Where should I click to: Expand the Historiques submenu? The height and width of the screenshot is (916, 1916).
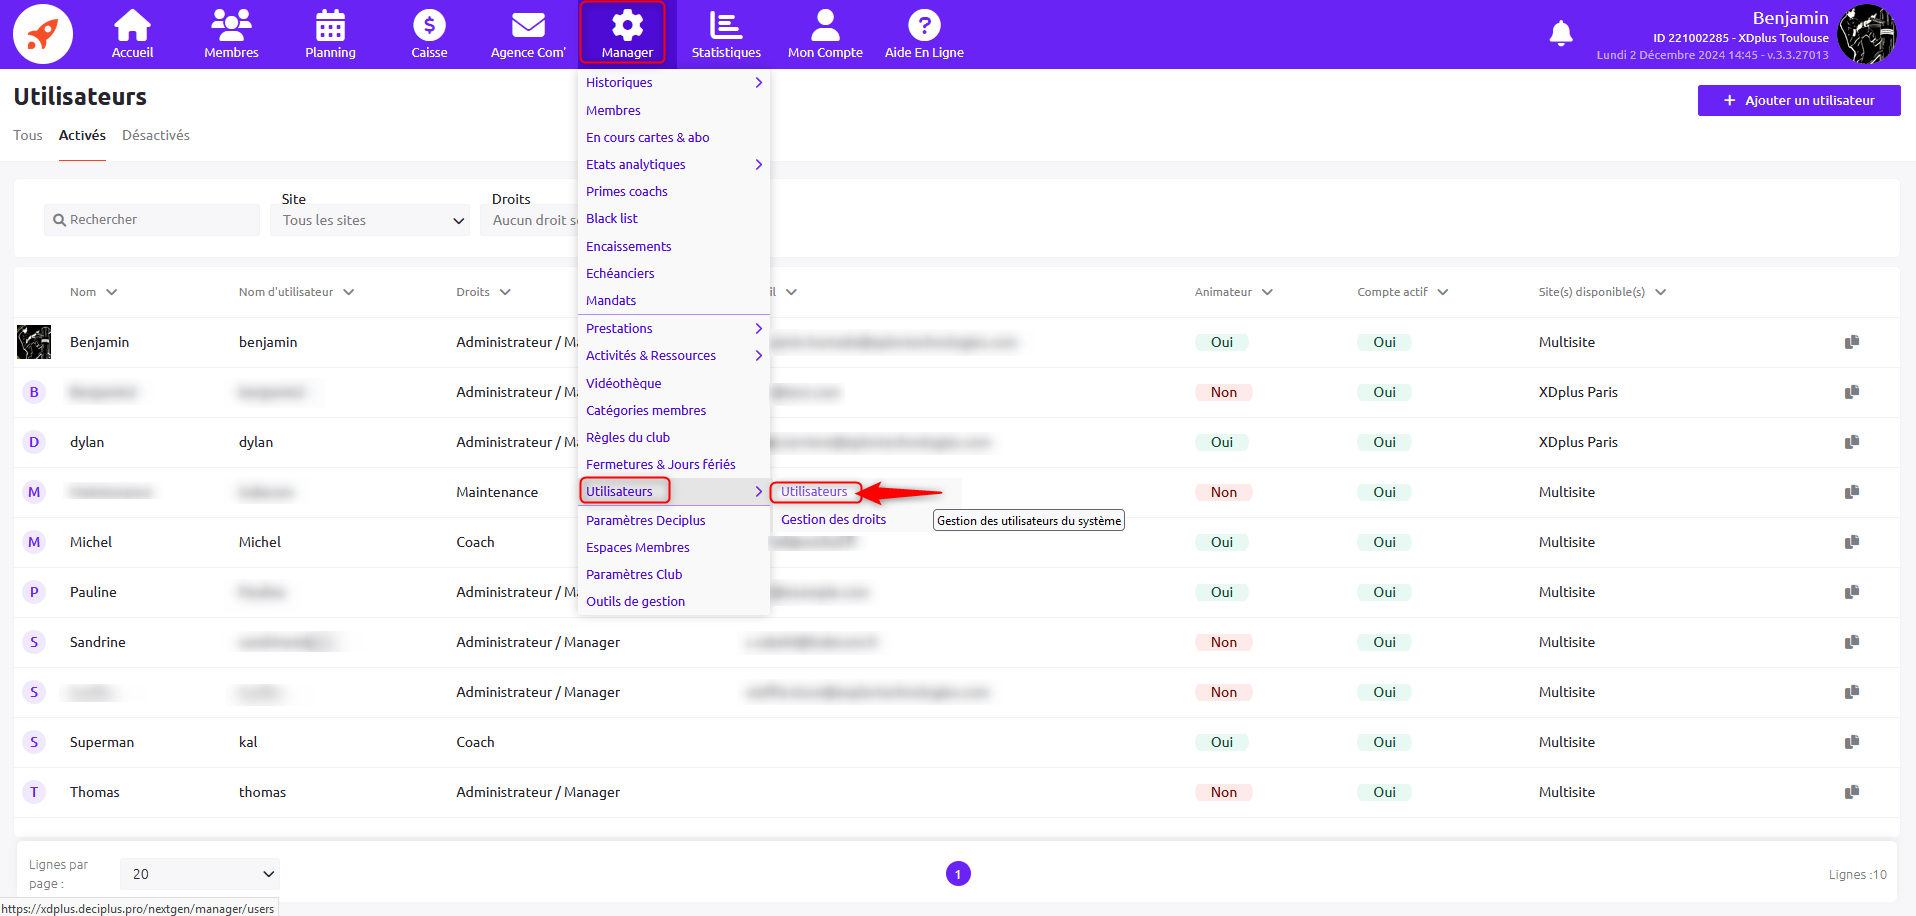coord(673,83)
